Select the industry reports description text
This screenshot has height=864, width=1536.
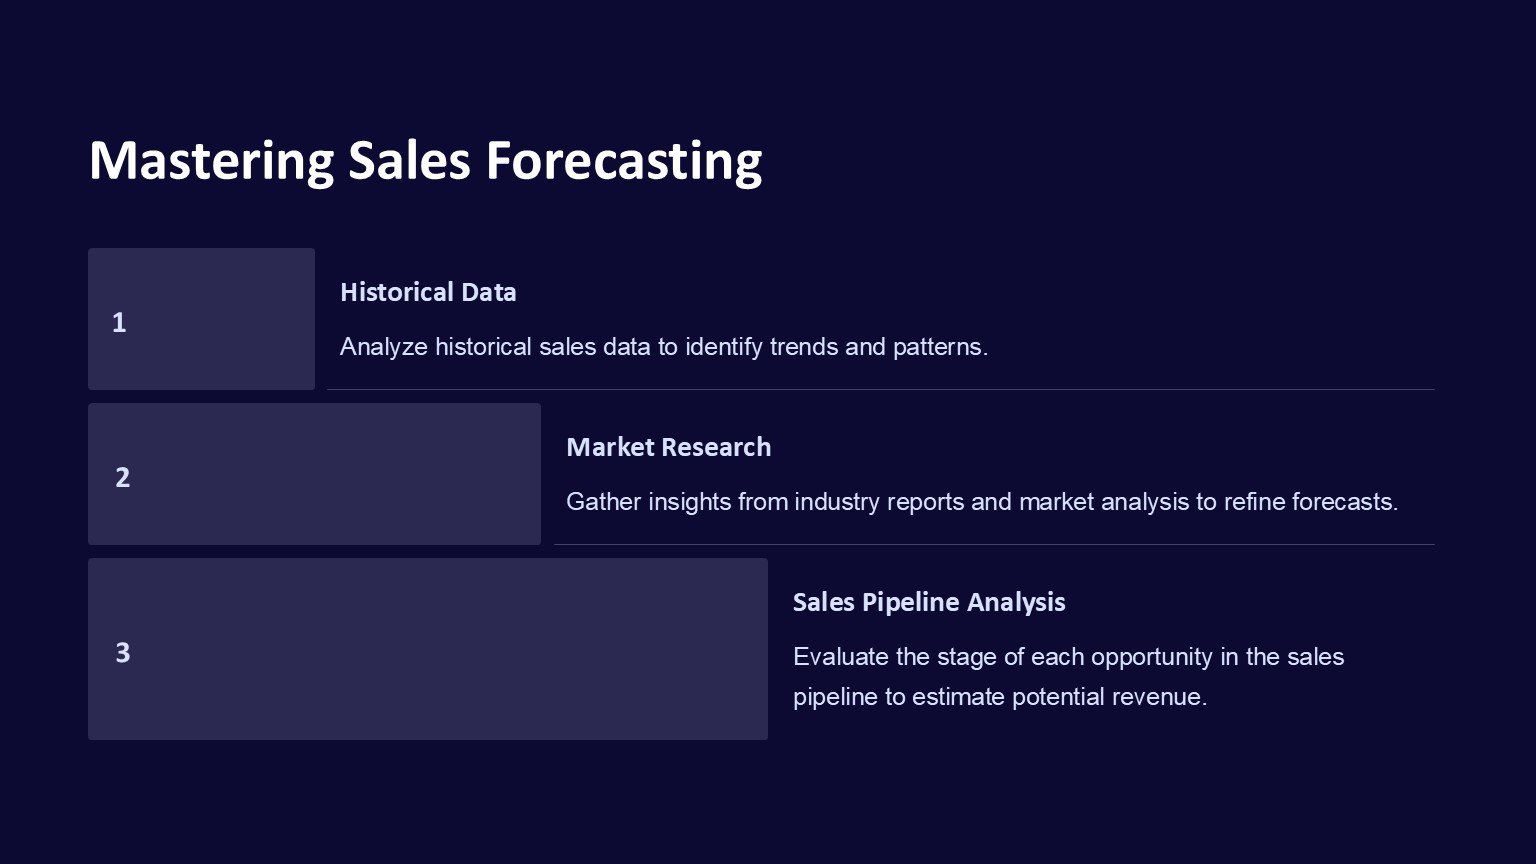tap(981, 502)
